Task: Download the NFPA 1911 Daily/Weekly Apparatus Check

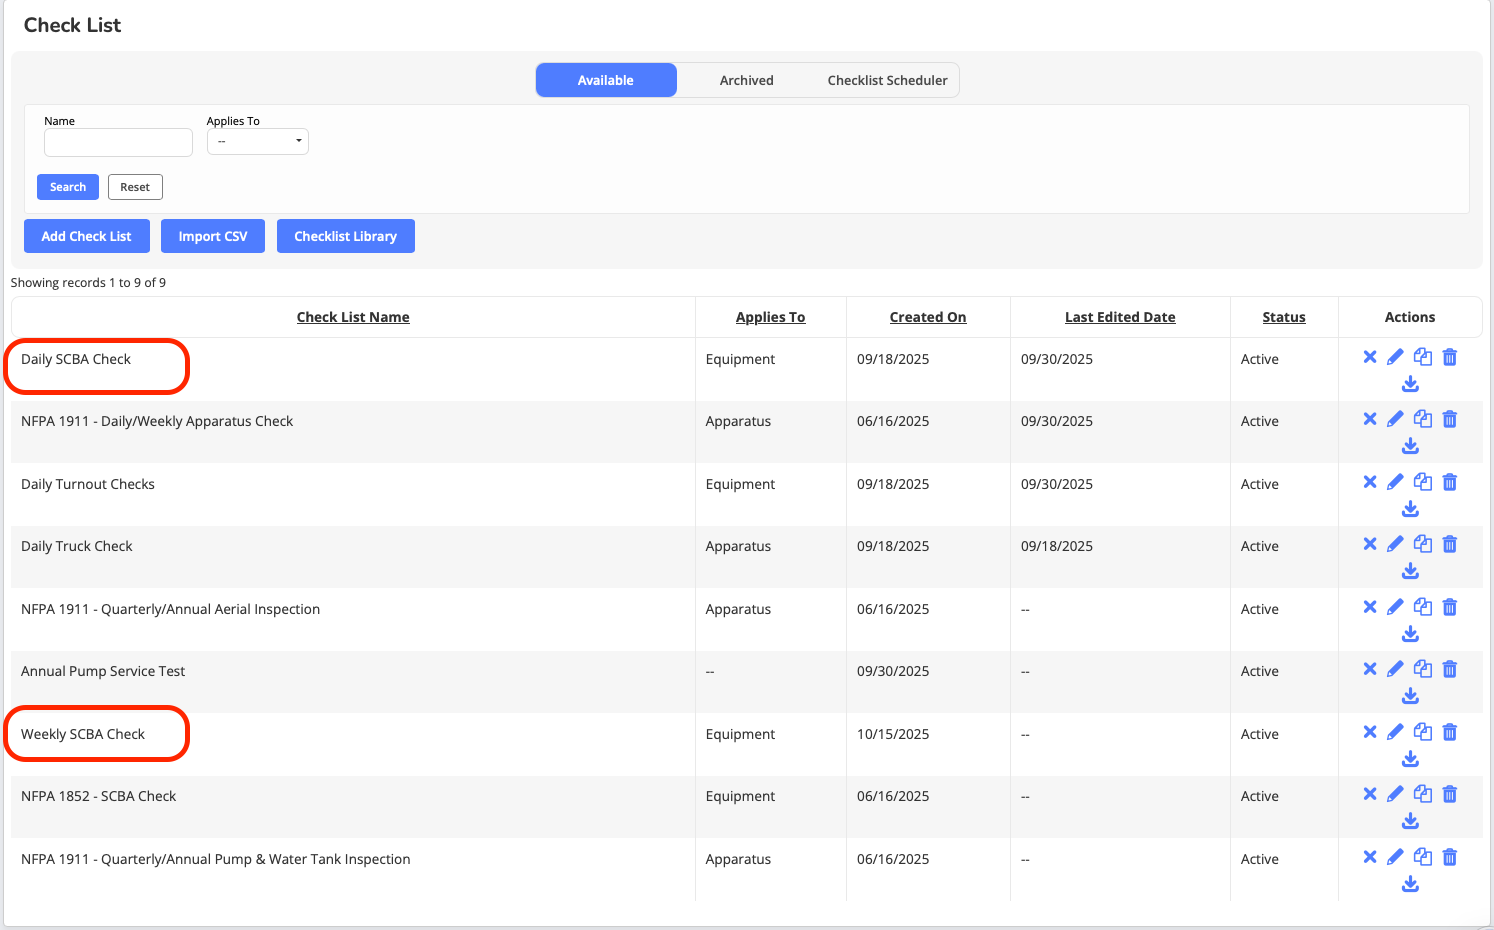Action: [x=1410, y=446]
